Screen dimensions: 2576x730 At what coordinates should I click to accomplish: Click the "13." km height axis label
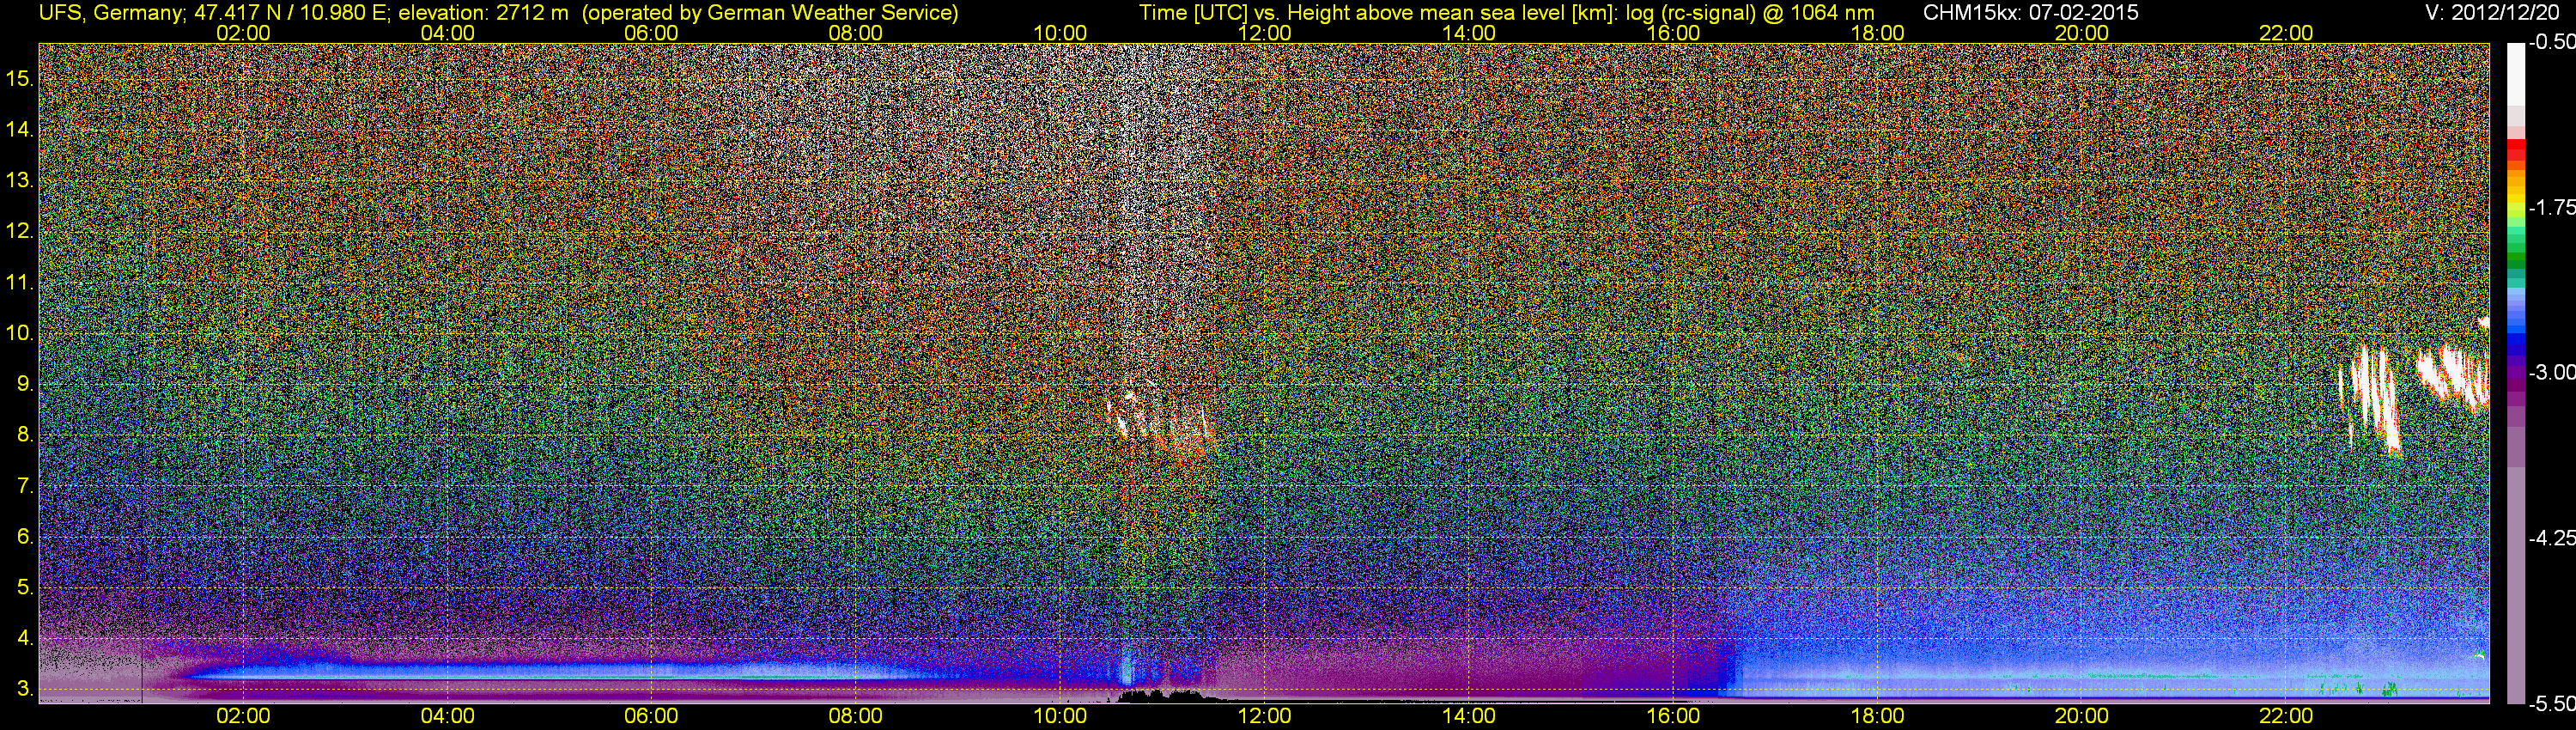[20, 180]
